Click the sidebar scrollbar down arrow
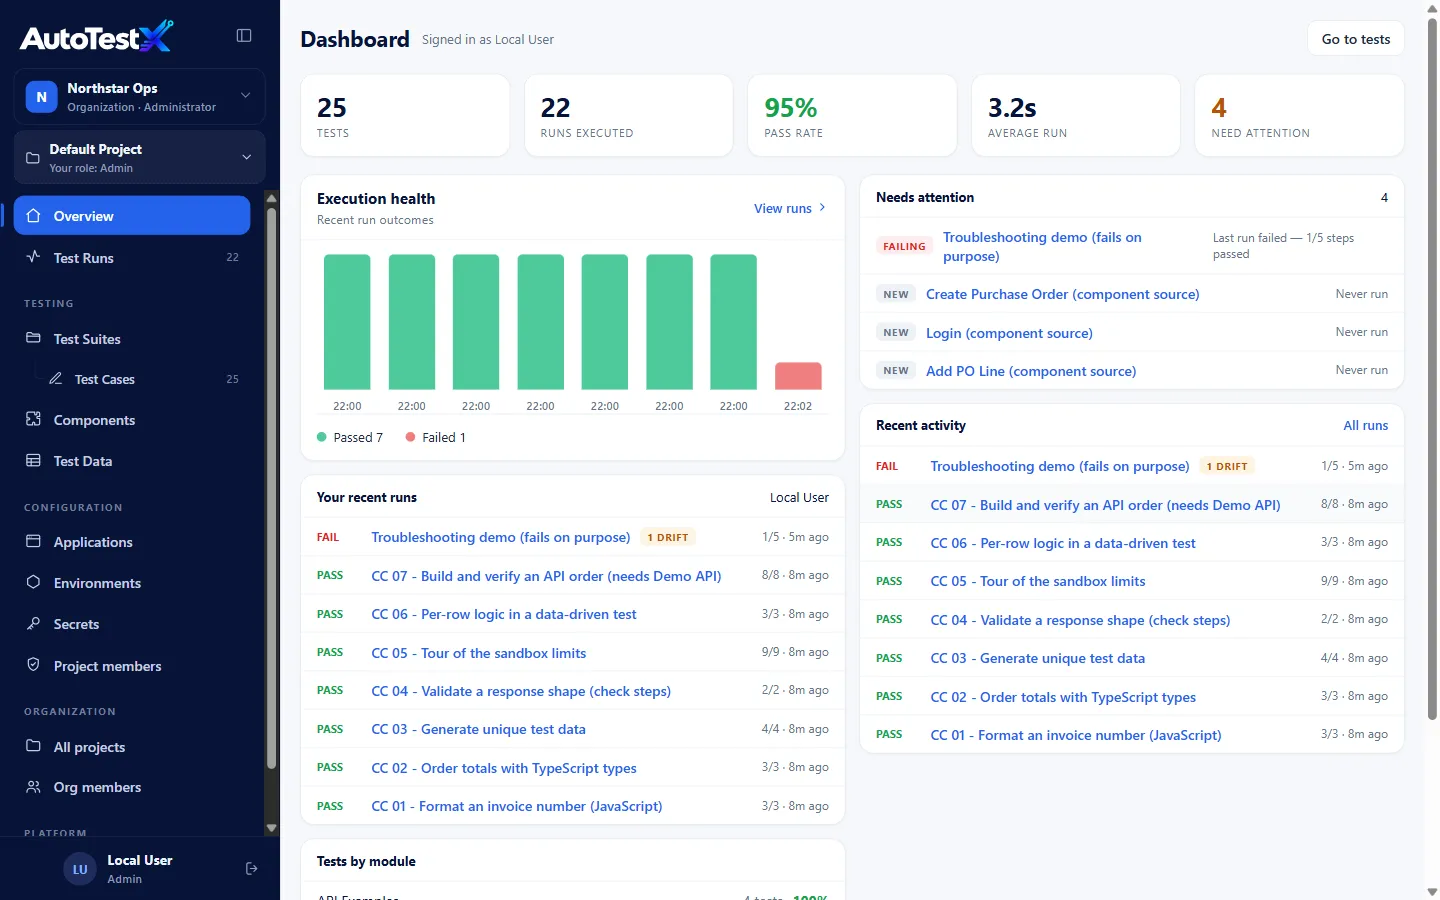This screenshot has height=900, width=1440. pos(271,828)
